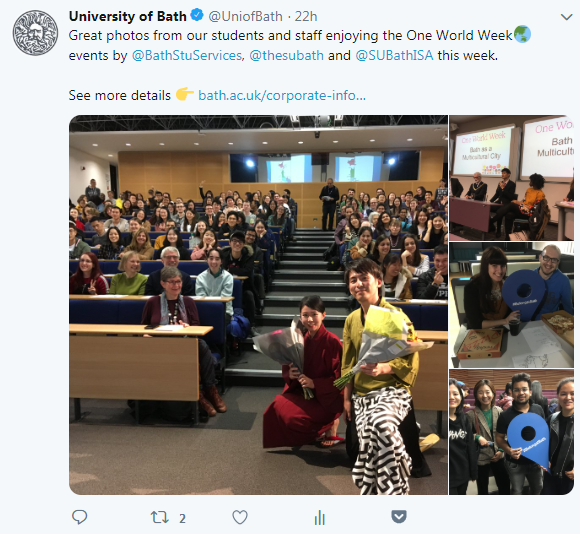The height and width of the screenshot is (534, 580).
Task: Open the pizza box photo thumbnail
Action: pos(511,305)
